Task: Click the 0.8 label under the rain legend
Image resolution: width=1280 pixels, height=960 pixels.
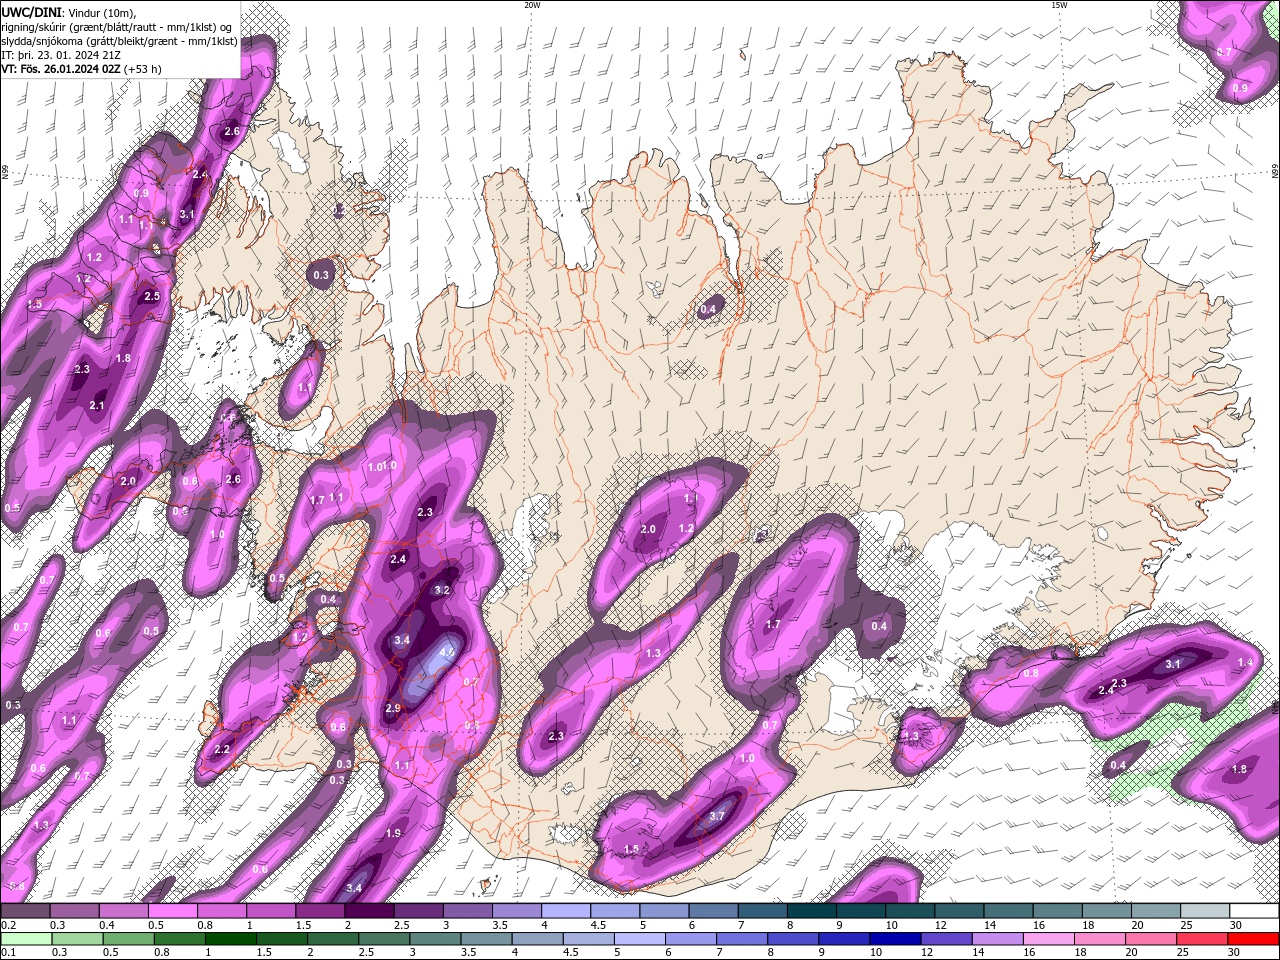Action: (x=161, y=953)
